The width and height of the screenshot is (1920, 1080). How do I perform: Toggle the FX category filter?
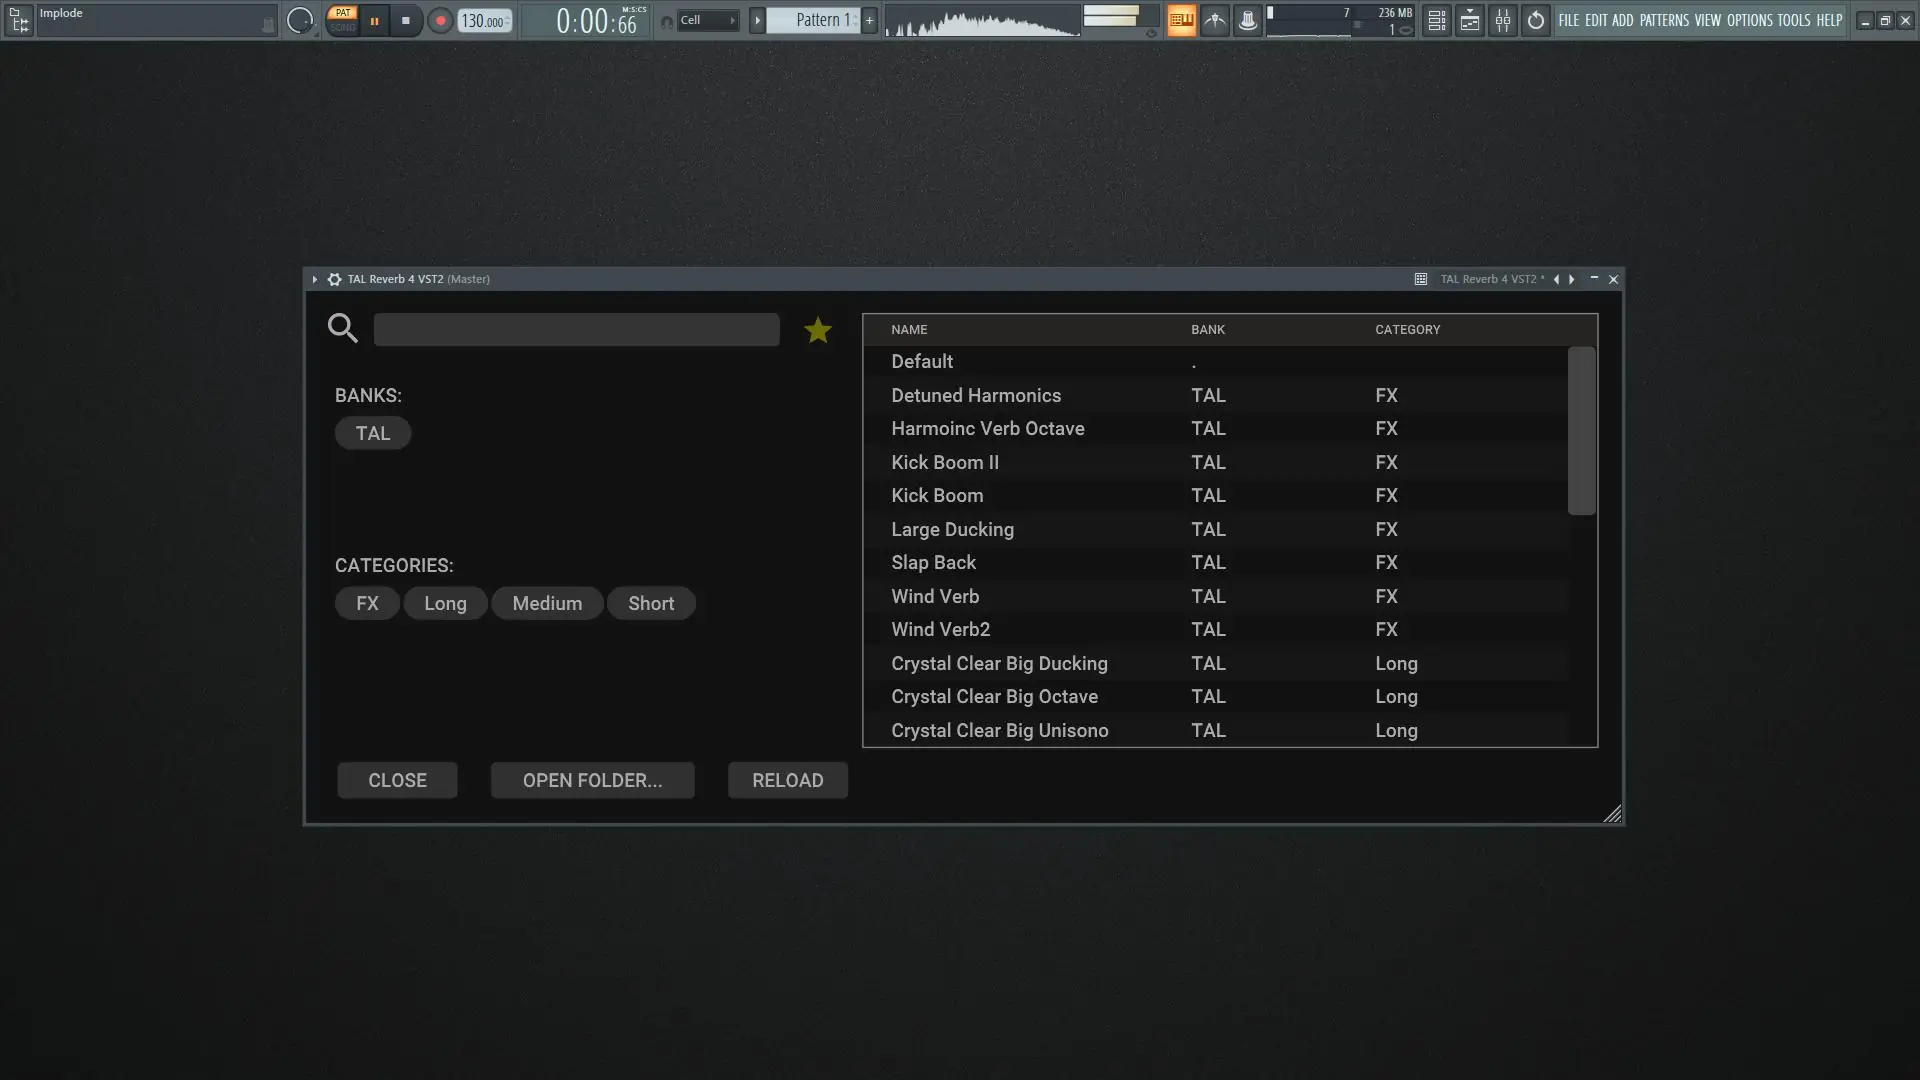tap(367, 603)
